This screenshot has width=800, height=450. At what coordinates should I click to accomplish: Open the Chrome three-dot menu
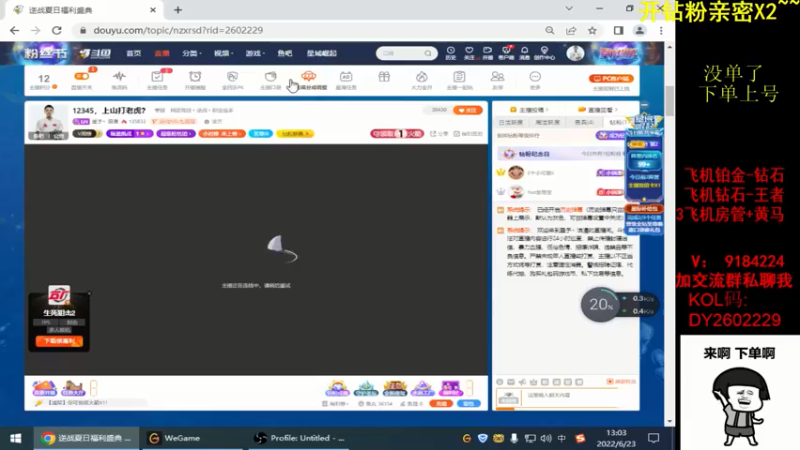[661, 31]
